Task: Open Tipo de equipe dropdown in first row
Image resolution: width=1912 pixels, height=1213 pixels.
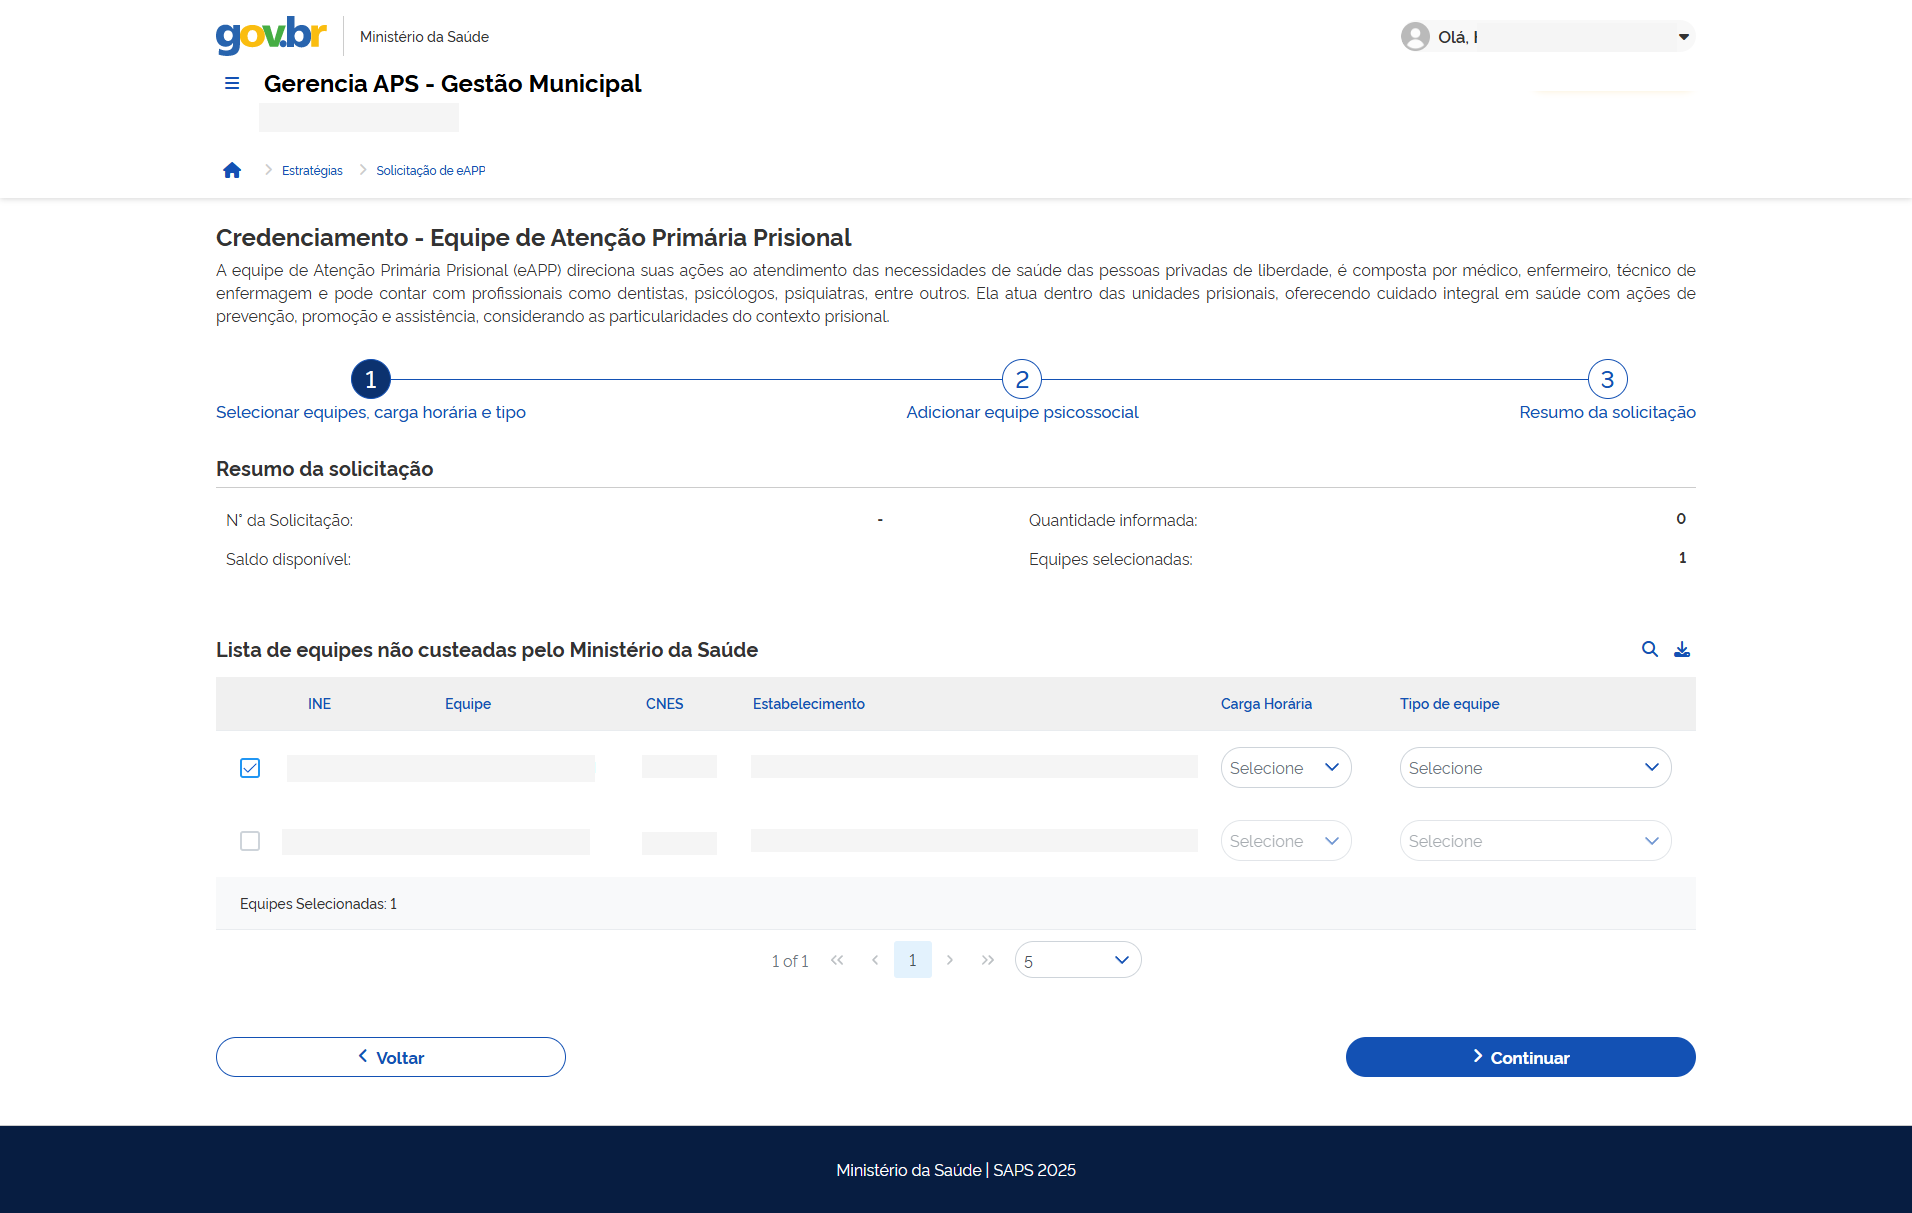Action: [1534, 768]
